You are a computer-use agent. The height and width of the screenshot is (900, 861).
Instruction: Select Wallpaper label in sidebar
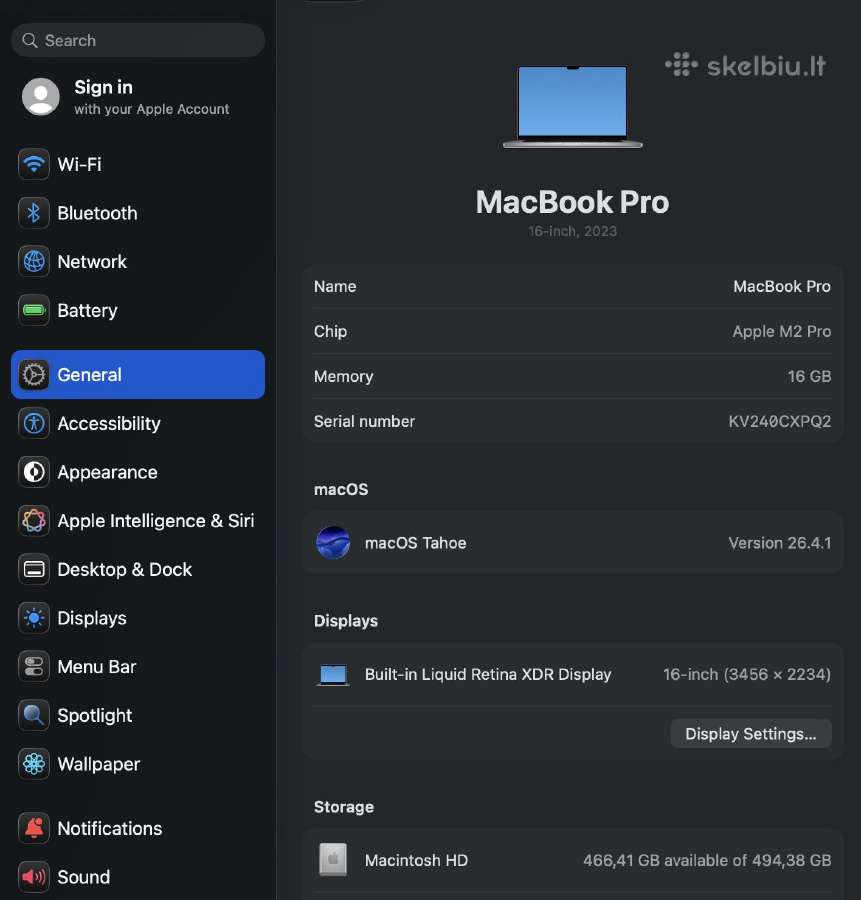point(99,764)
